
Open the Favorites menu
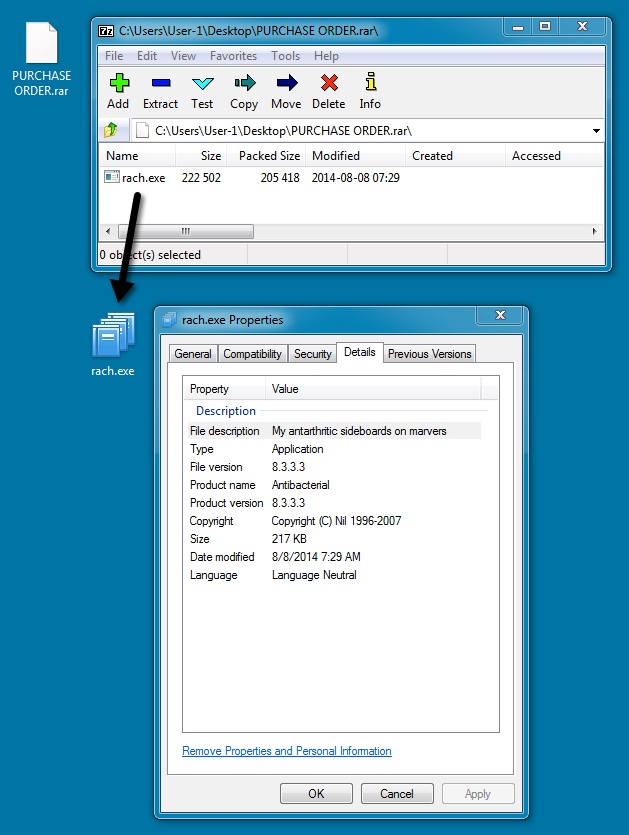click(233, 56)
